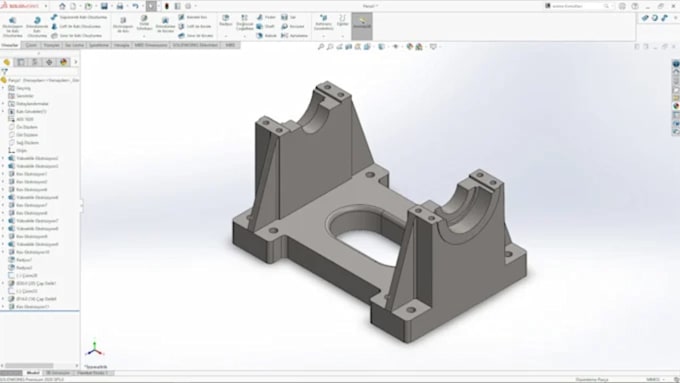680x383 pixels.
Task: Select the Fillet (Radyus) tool
Action: point(226,20)
